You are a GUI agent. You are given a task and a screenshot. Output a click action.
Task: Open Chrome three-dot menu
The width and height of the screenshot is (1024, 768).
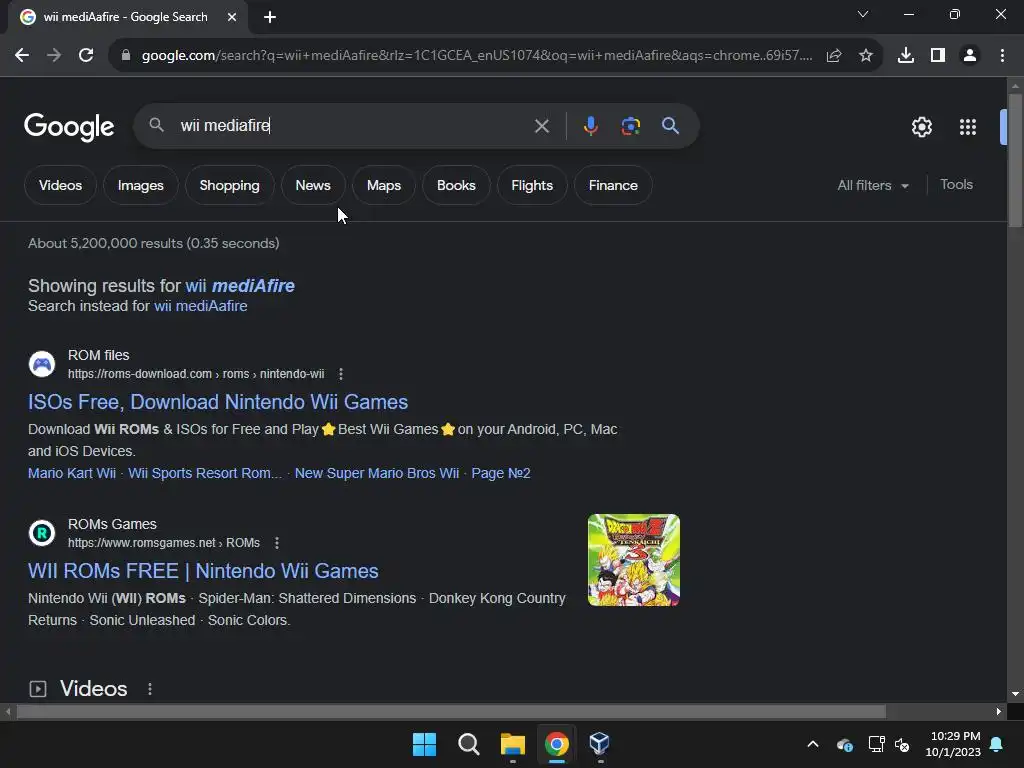coord(1002,56)
